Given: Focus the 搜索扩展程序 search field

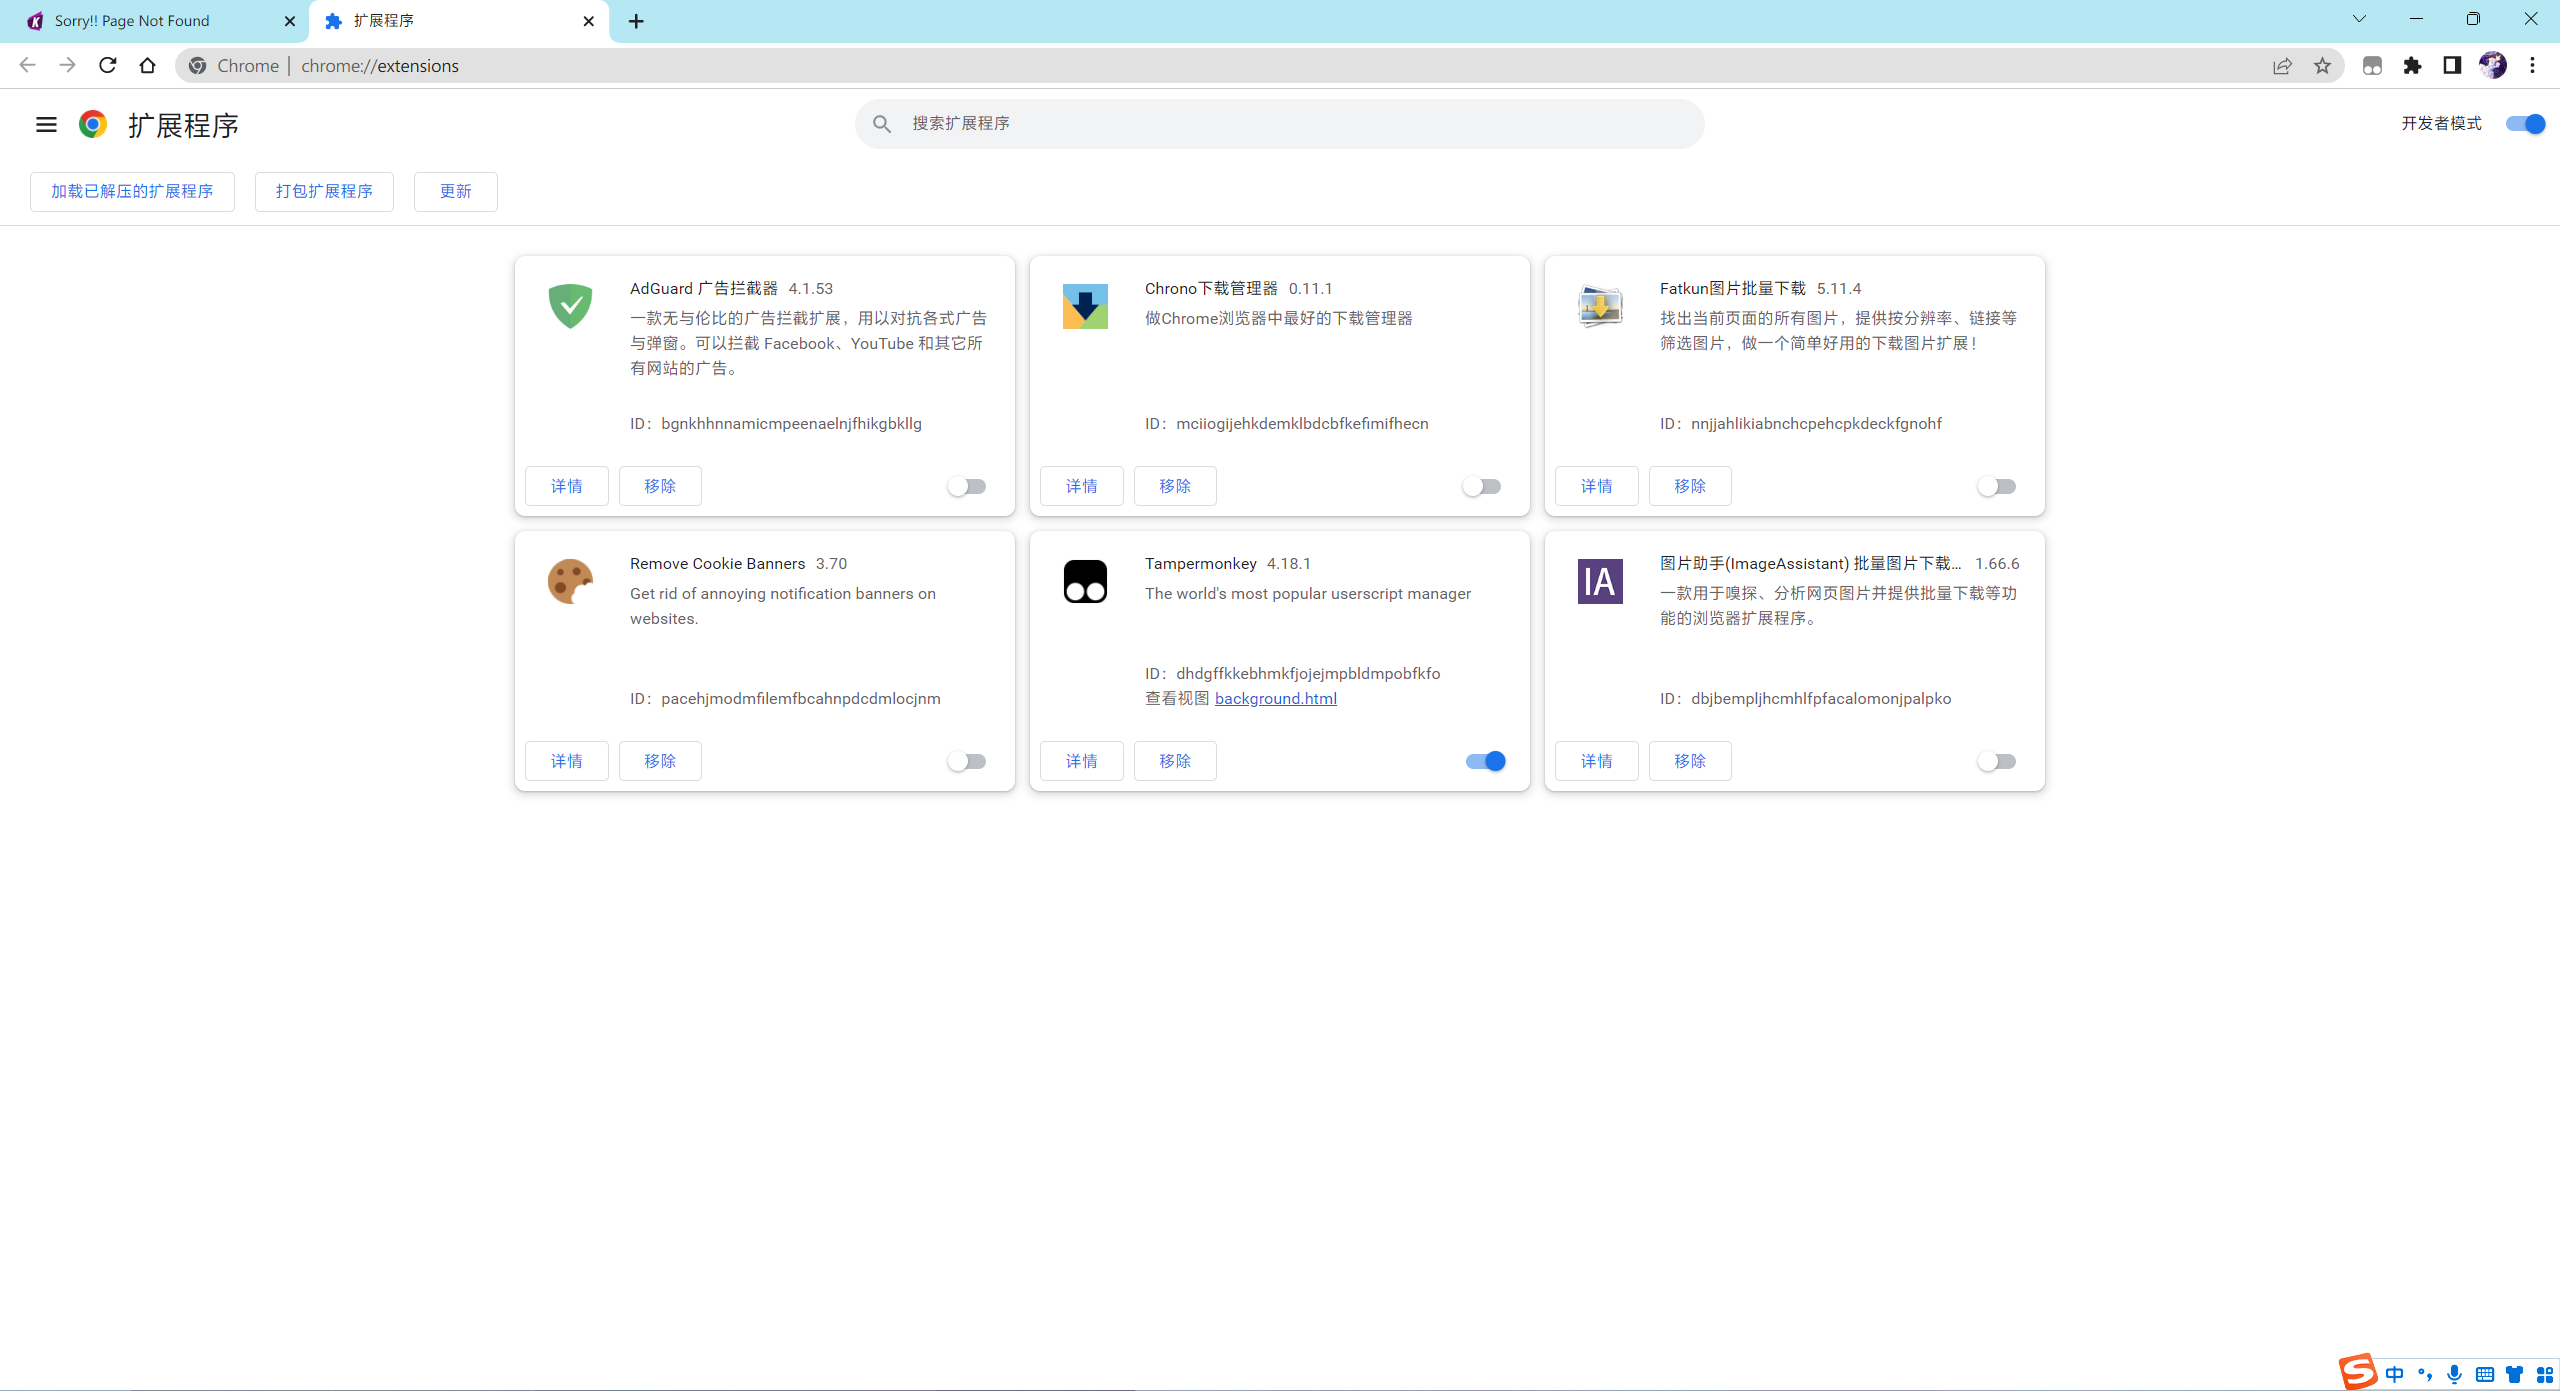Looking at the screenshot, I should click(1280, 123).
